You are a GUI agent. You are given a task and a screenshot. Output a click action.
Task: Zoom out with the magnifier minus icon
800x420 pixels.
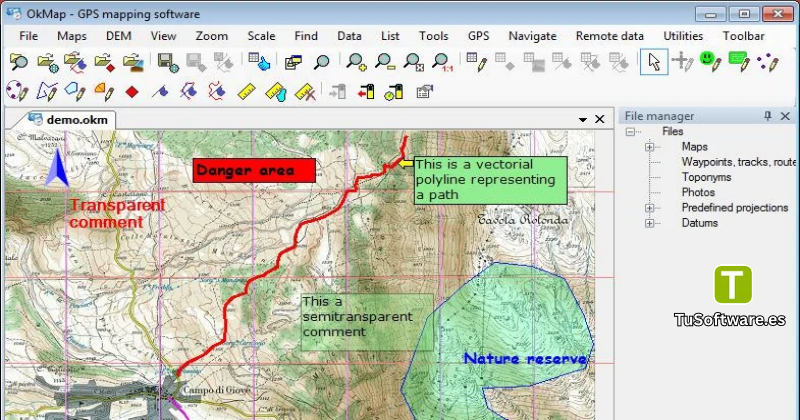pyautogui.click(x=384, y=62)
